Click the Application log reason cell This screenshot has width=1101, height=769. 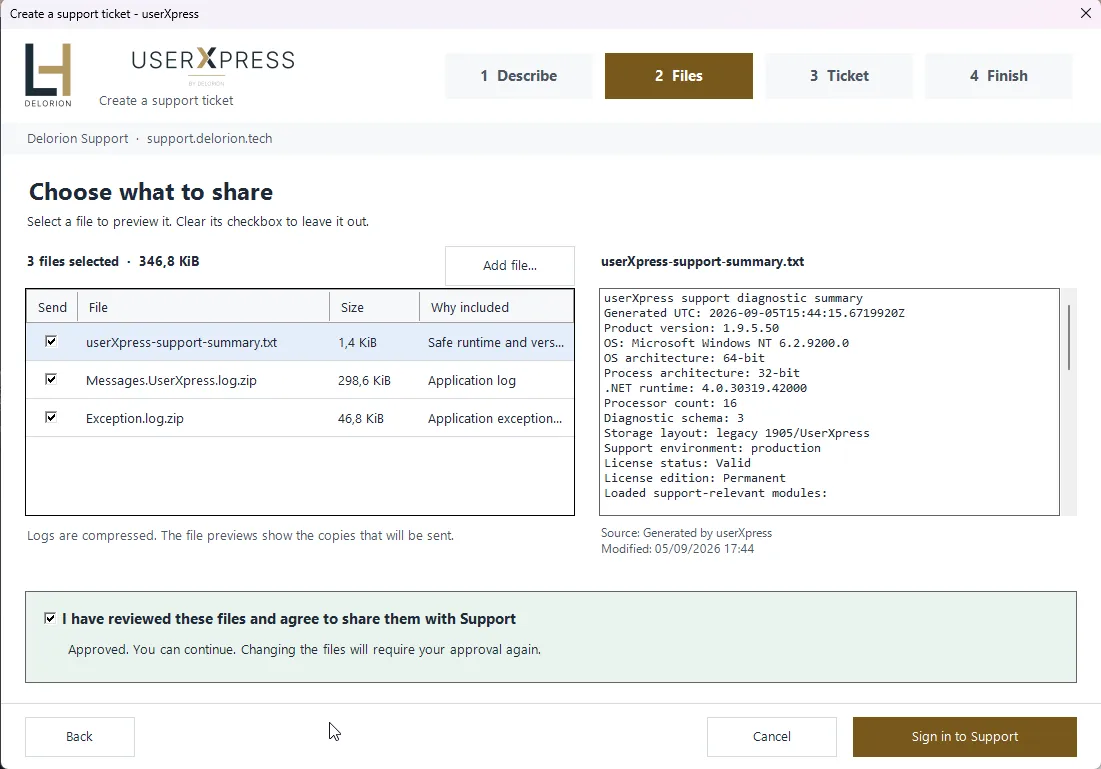pos(472,381)
